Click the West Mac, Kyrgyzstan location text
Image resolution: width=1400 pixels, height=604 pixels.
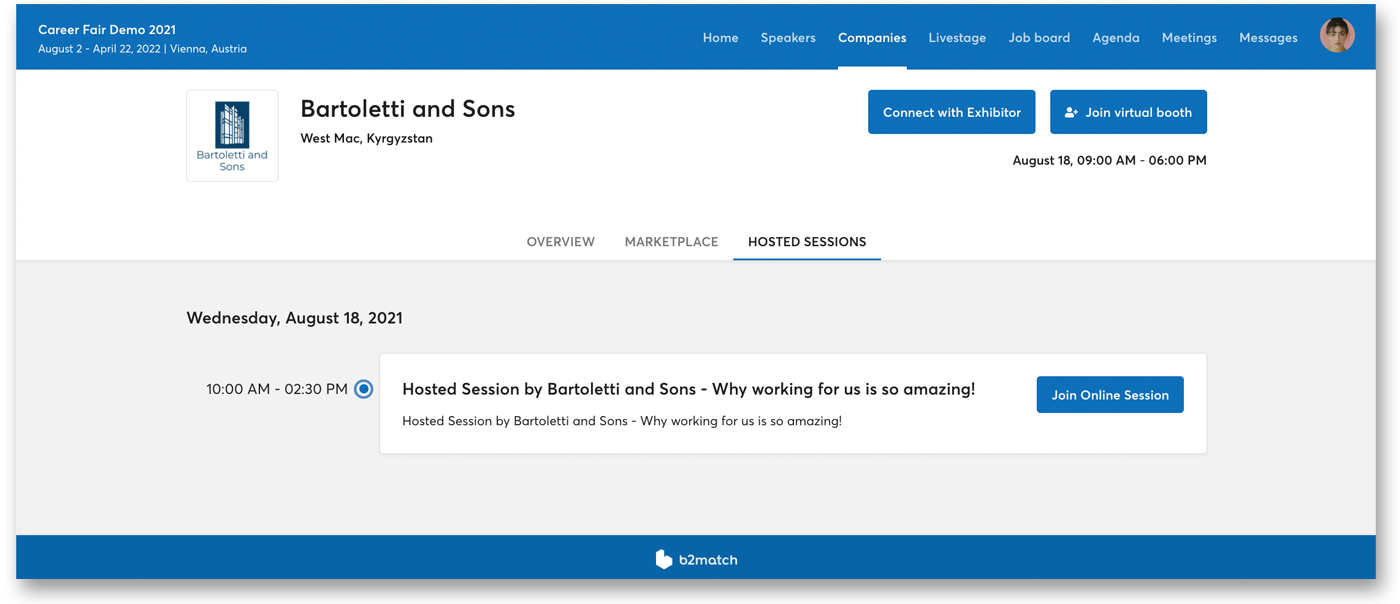(x=367, y=139)
